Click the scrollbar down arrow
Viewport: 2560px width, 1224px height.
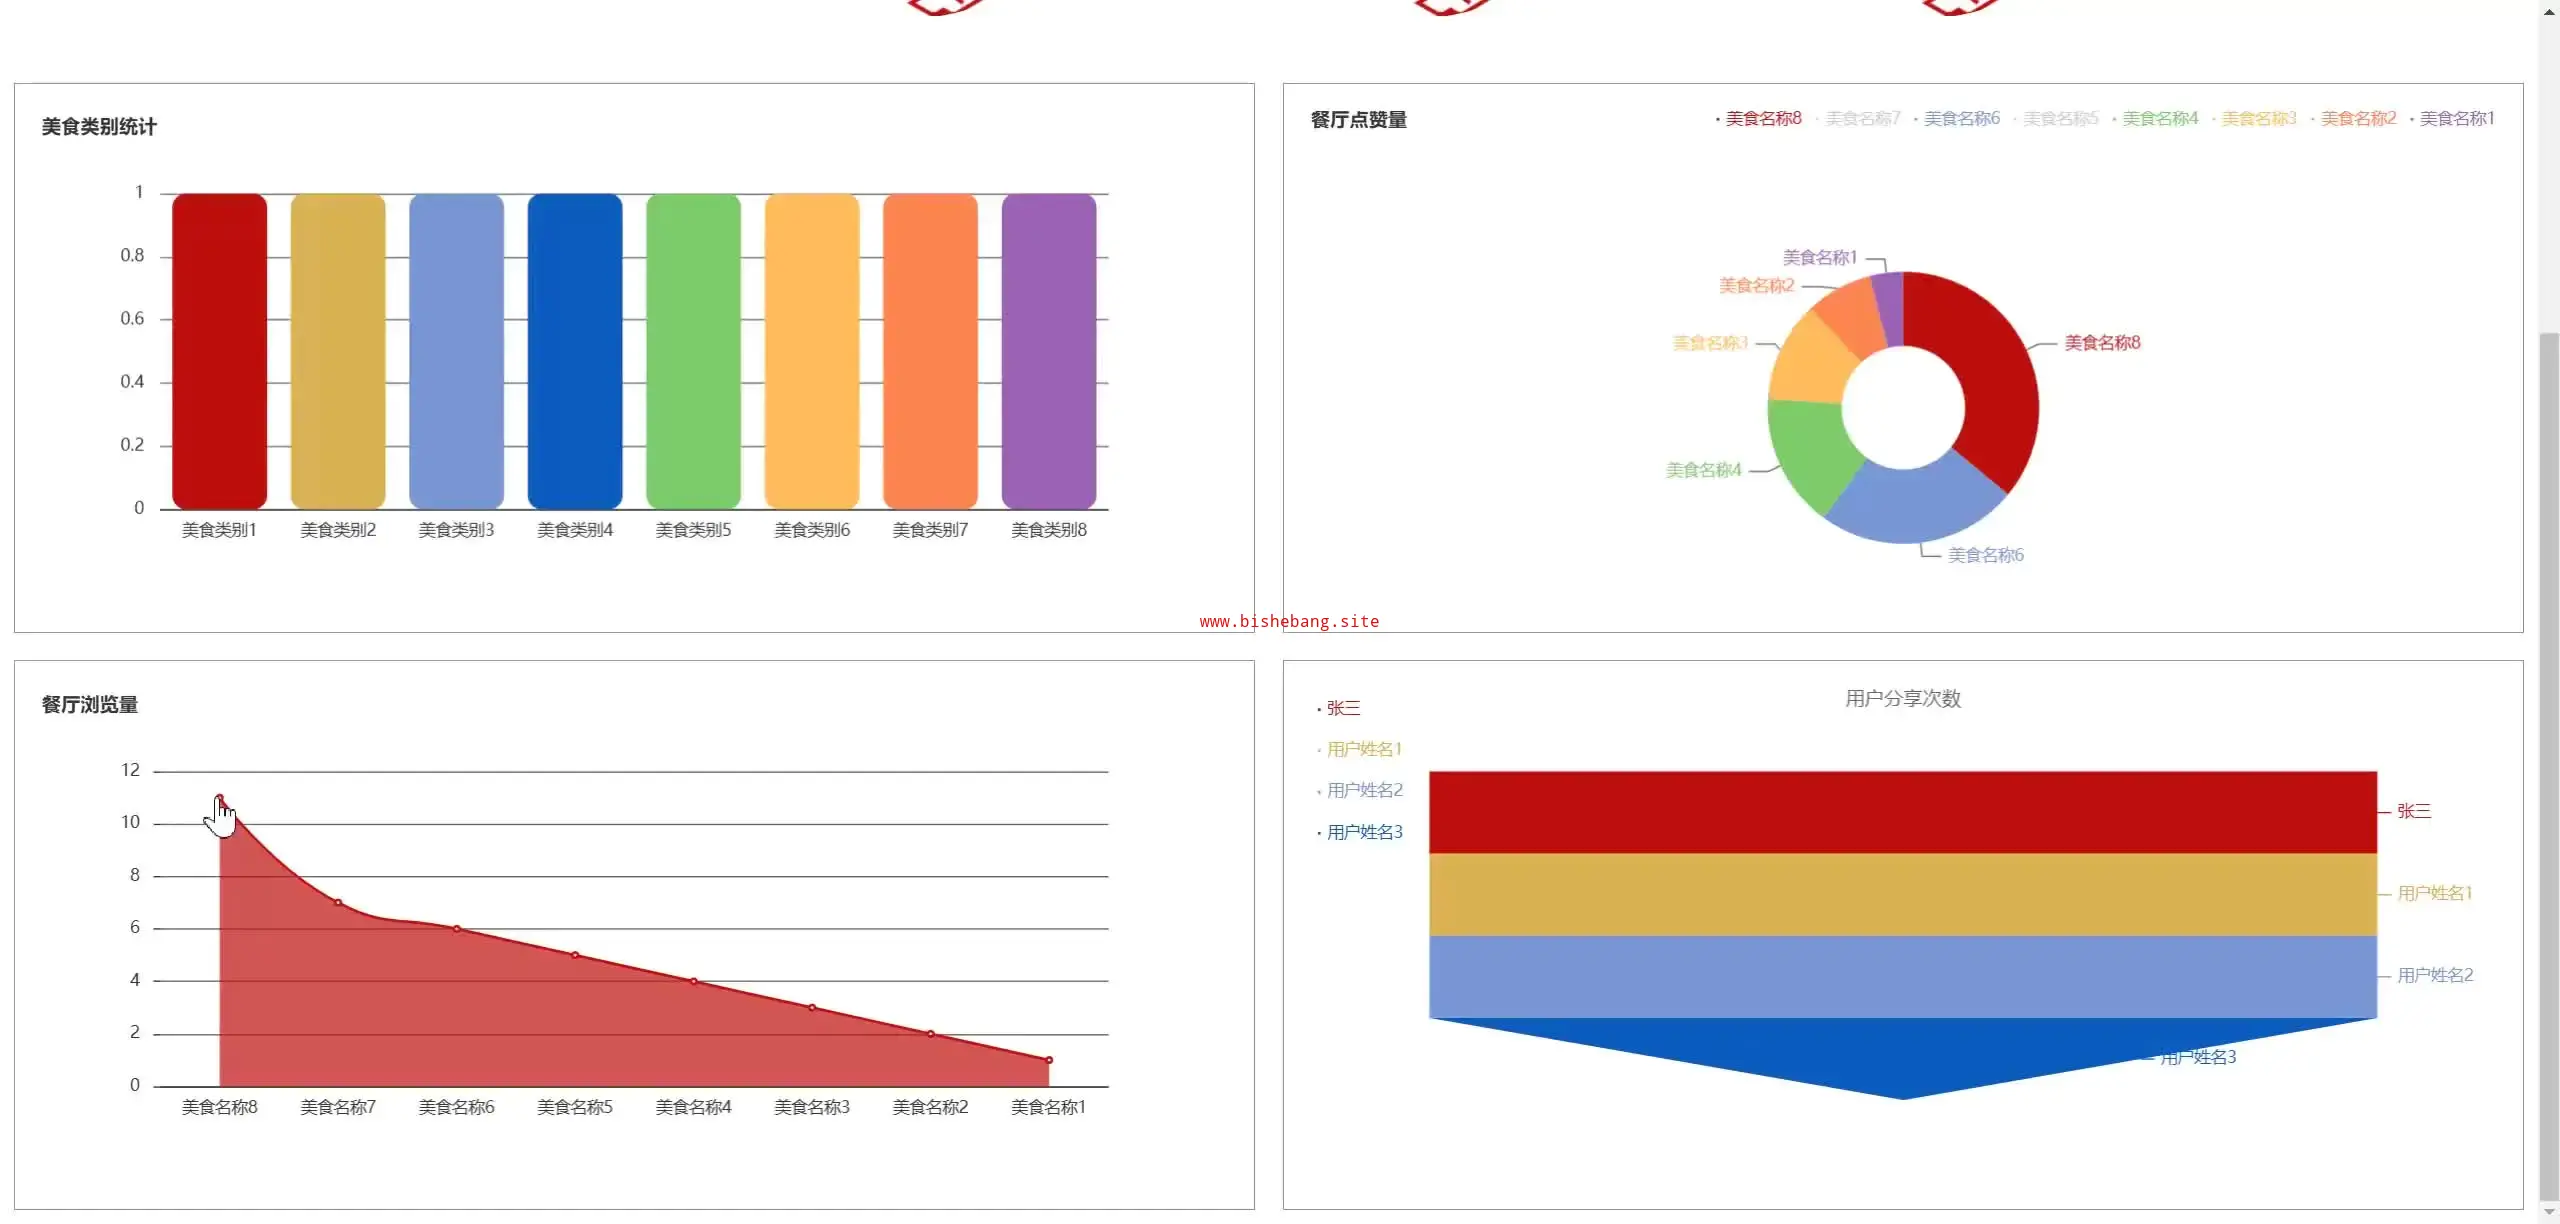tap(2549, 1213)
